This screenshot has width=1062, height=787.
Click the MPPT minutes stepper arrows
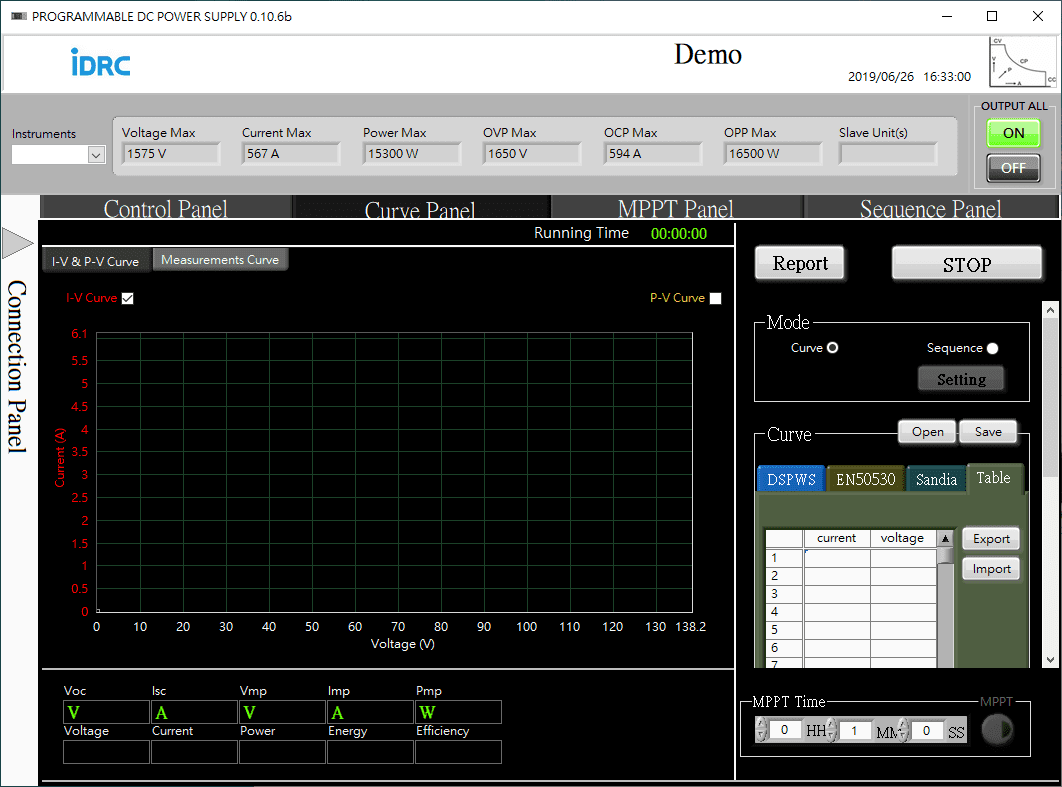832,731
